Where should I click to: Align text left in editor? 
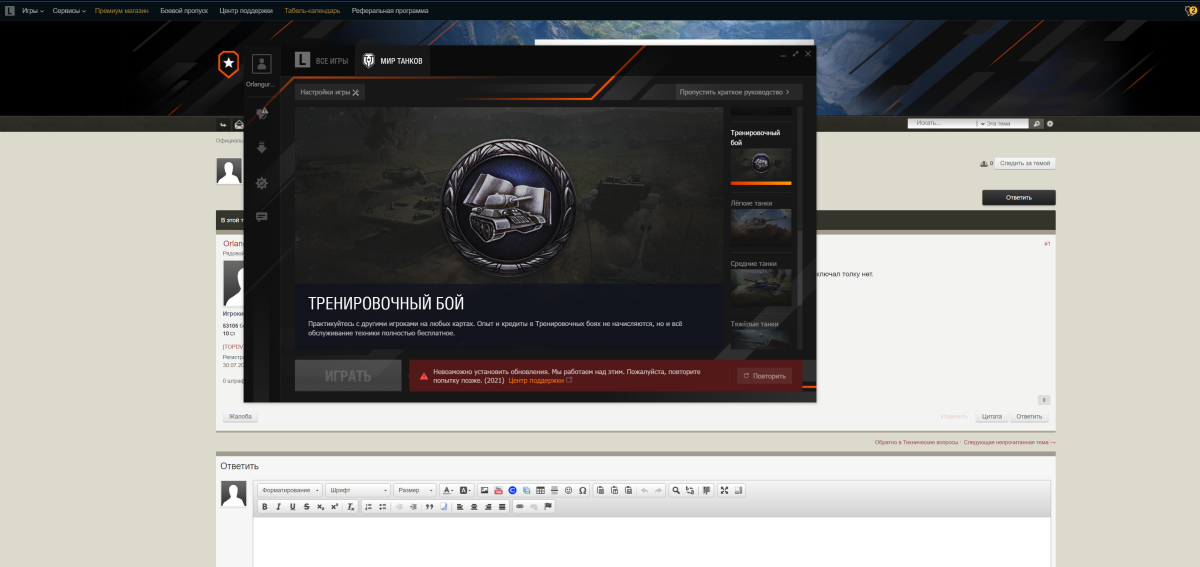click(x=459, y=507)
